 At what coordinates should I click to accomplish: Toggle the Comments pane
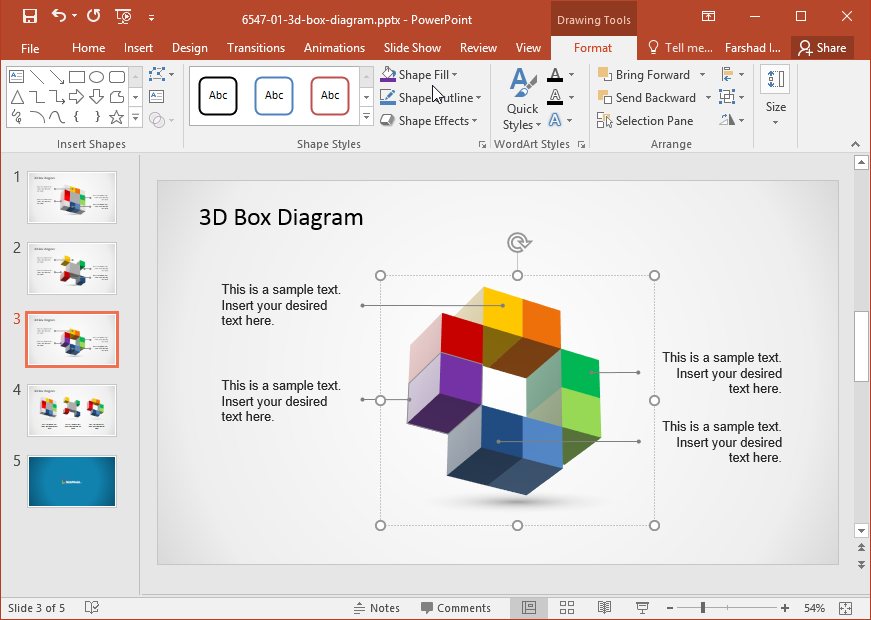(456, 608)
